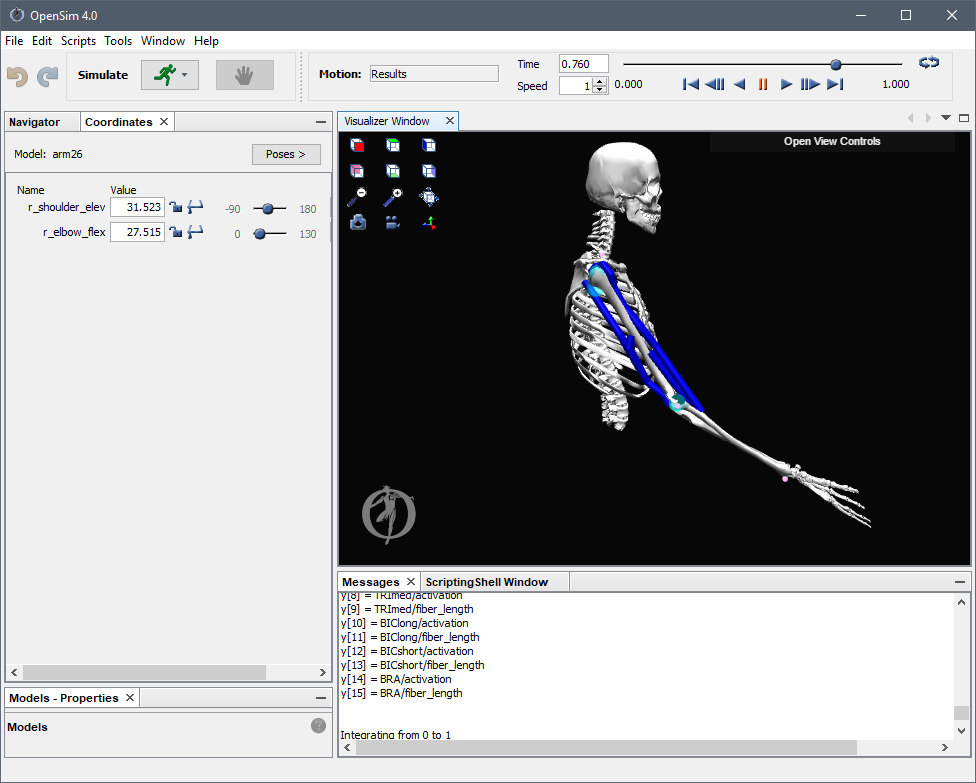Click the Messages vertical scrollbar down arrow

tap(961, 731)
